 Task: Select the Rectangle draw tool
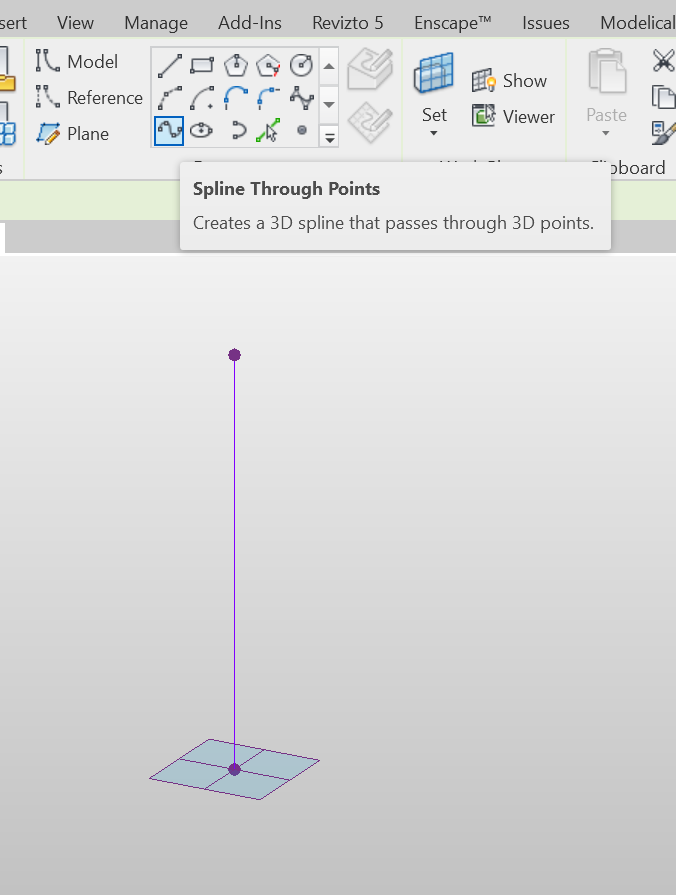coord(202,66)
